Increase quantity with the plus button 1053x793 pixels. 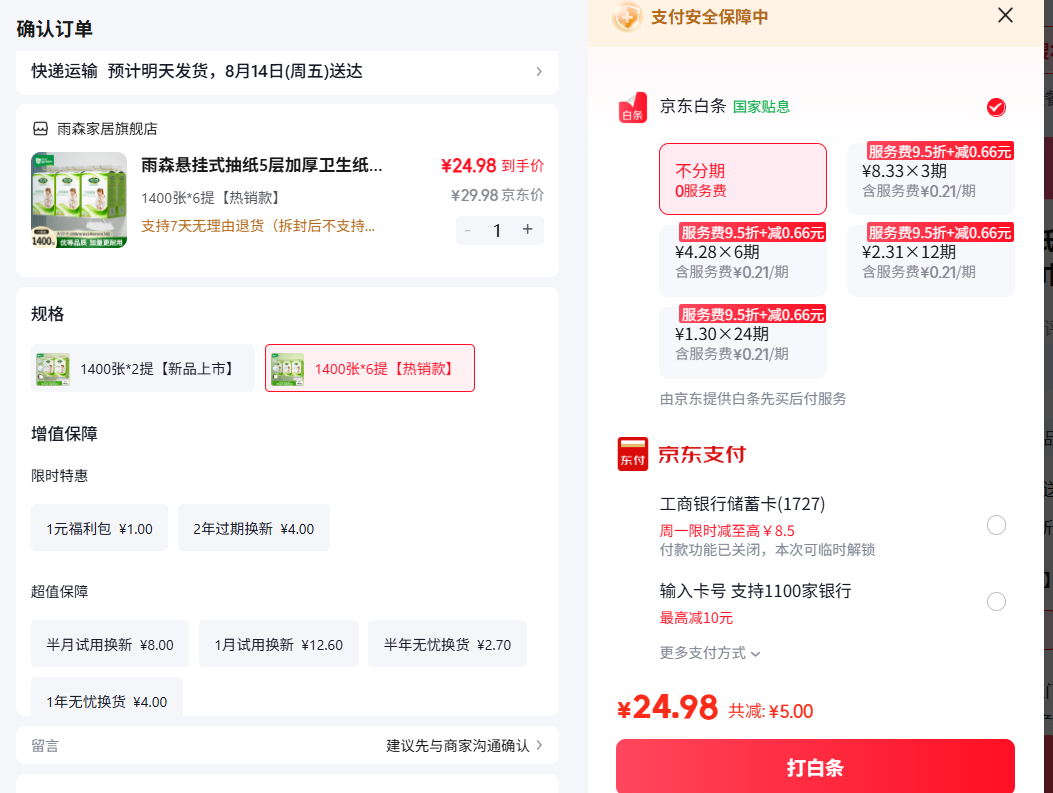528,230
